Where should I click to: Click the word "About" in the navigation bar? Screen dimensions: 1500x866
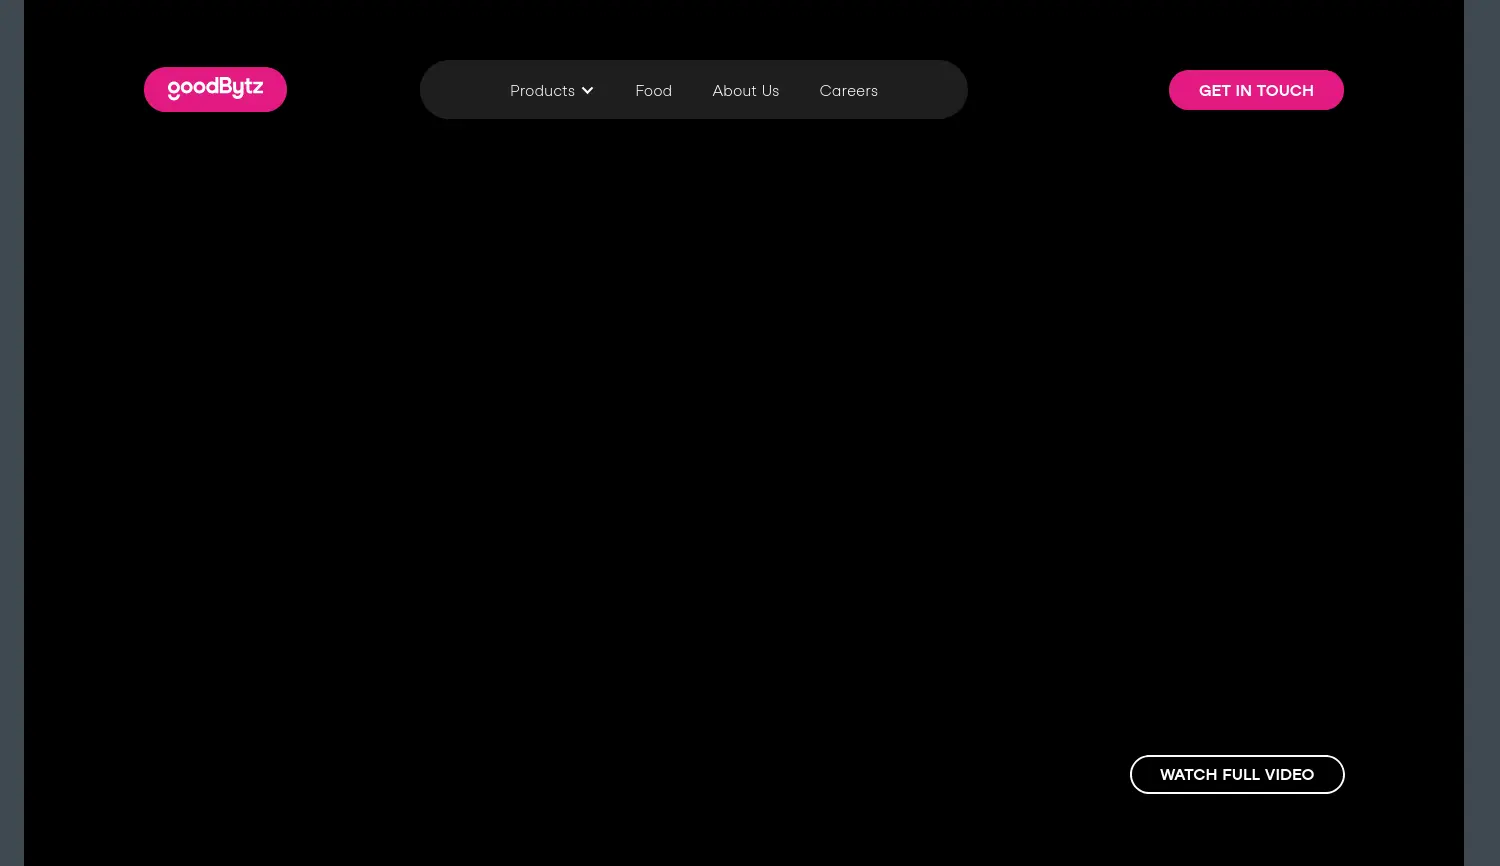[x=734, y=91]
